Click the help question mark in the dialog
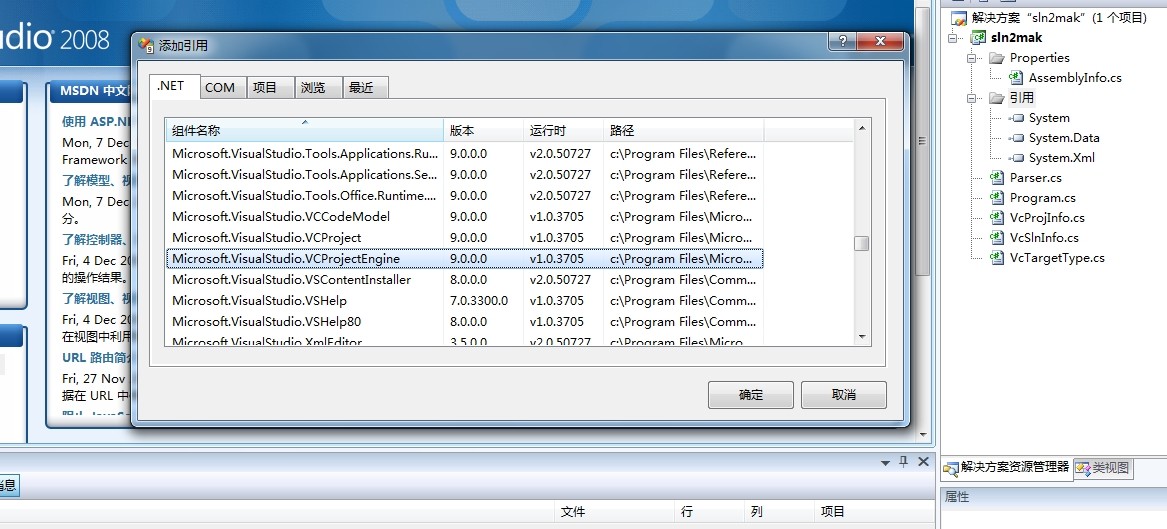The image size is (1167, 529). (x=842, y=41)
